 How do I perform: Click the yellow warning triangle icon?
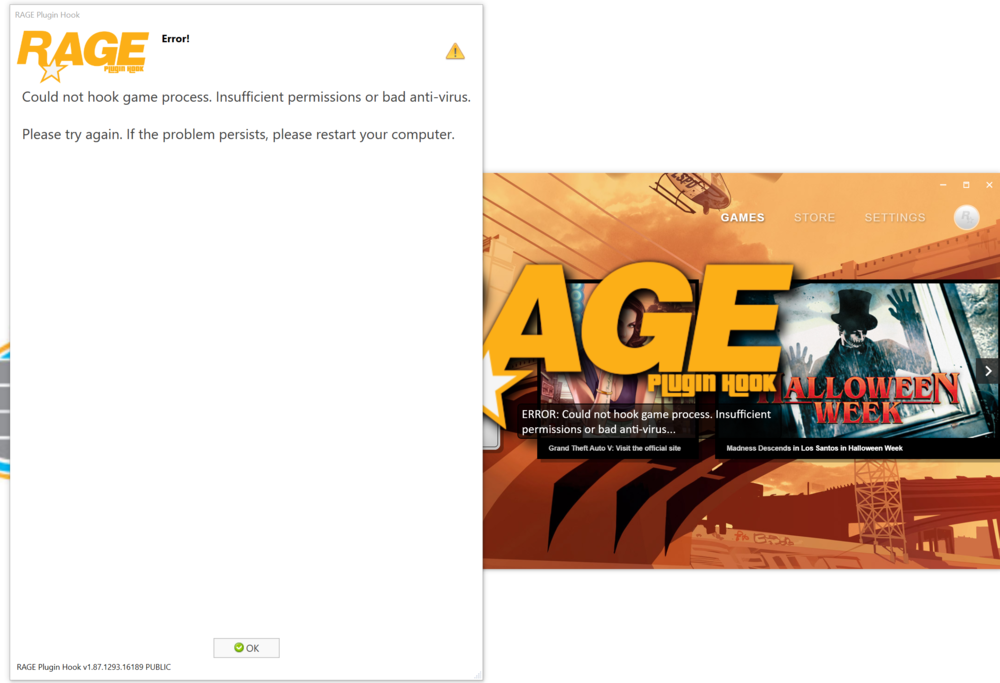tap(455, 50)
